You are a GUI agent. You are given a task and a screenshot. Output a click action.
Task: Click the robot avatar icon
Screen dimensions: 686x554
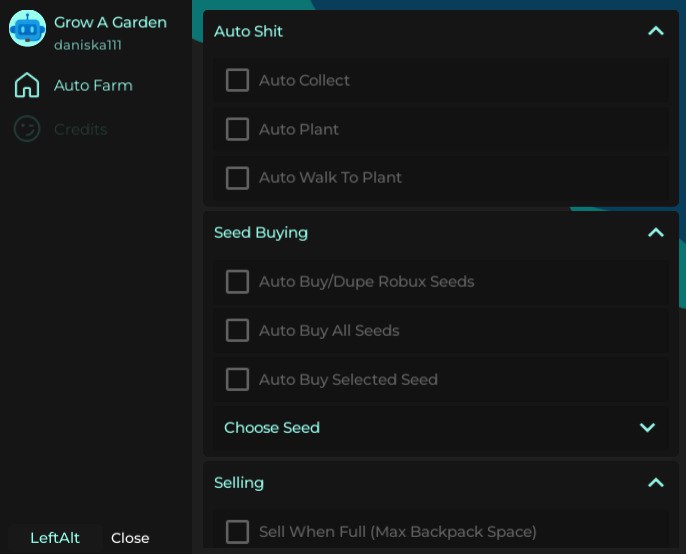(x=27, y=30)
